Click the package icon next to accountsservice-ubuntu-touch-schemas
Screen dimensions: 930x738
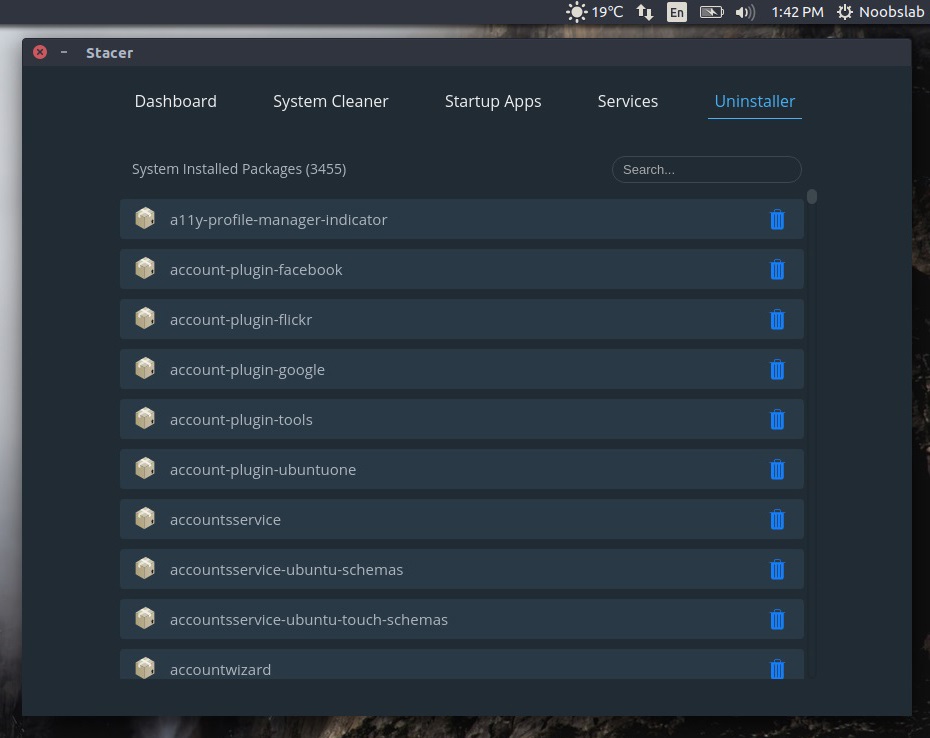145,618
